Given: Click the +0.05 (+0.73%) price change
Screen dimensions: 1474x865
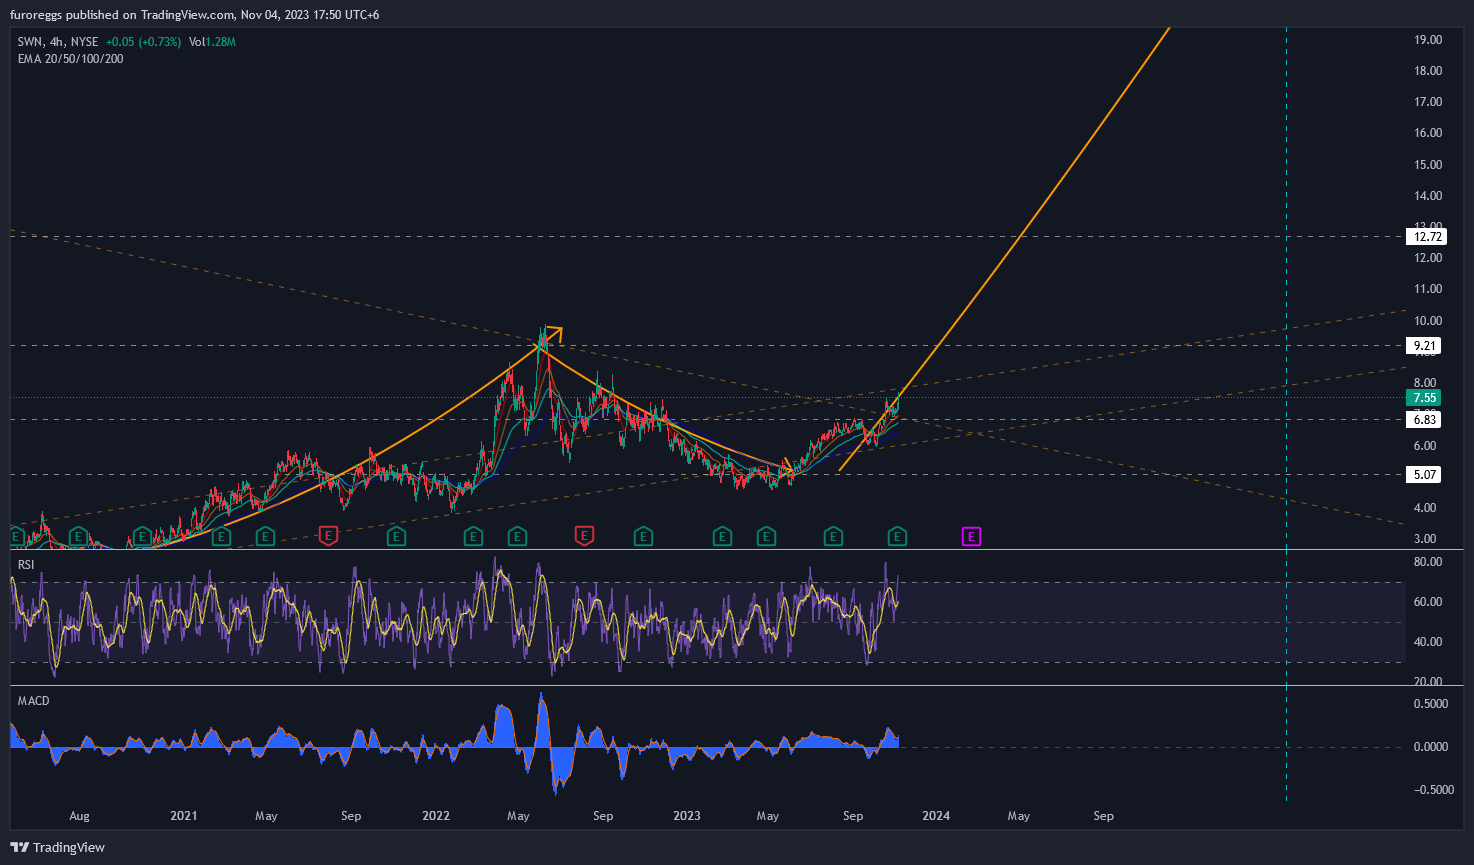Looking at the screenshot, I should pyautogui.click(x=143, y=42).
